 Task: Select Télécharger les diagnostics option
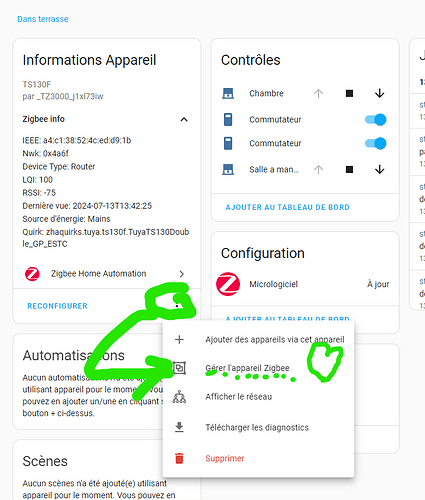[258, 427]
